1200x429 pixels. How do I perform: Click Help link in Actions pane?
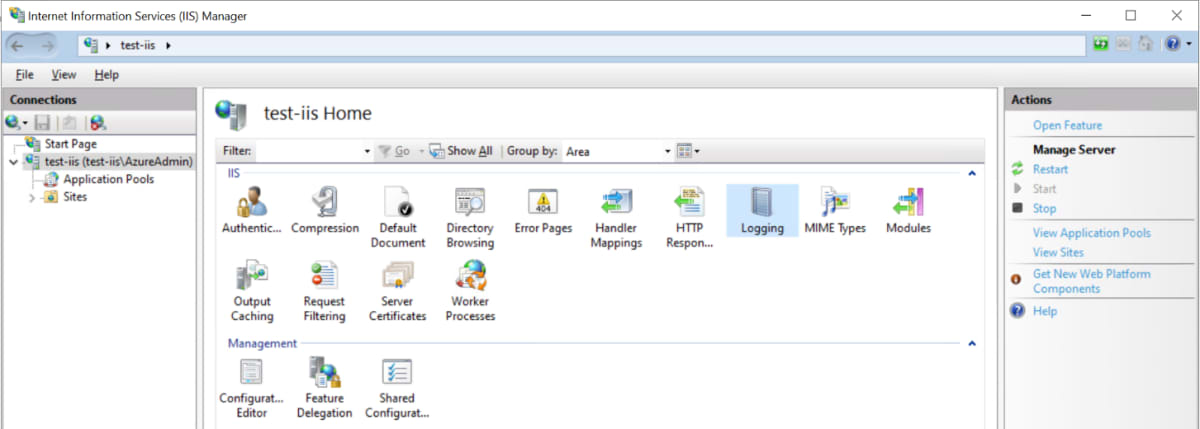click(1045, 311)
